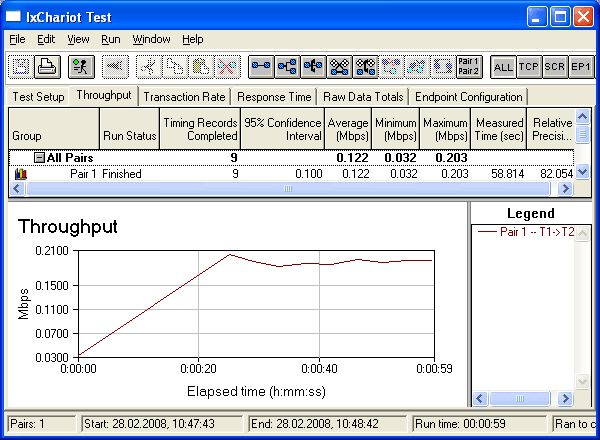Click the Save toolbar icon
This screenshot has width=600, height=440.
(x=21, y=67)
